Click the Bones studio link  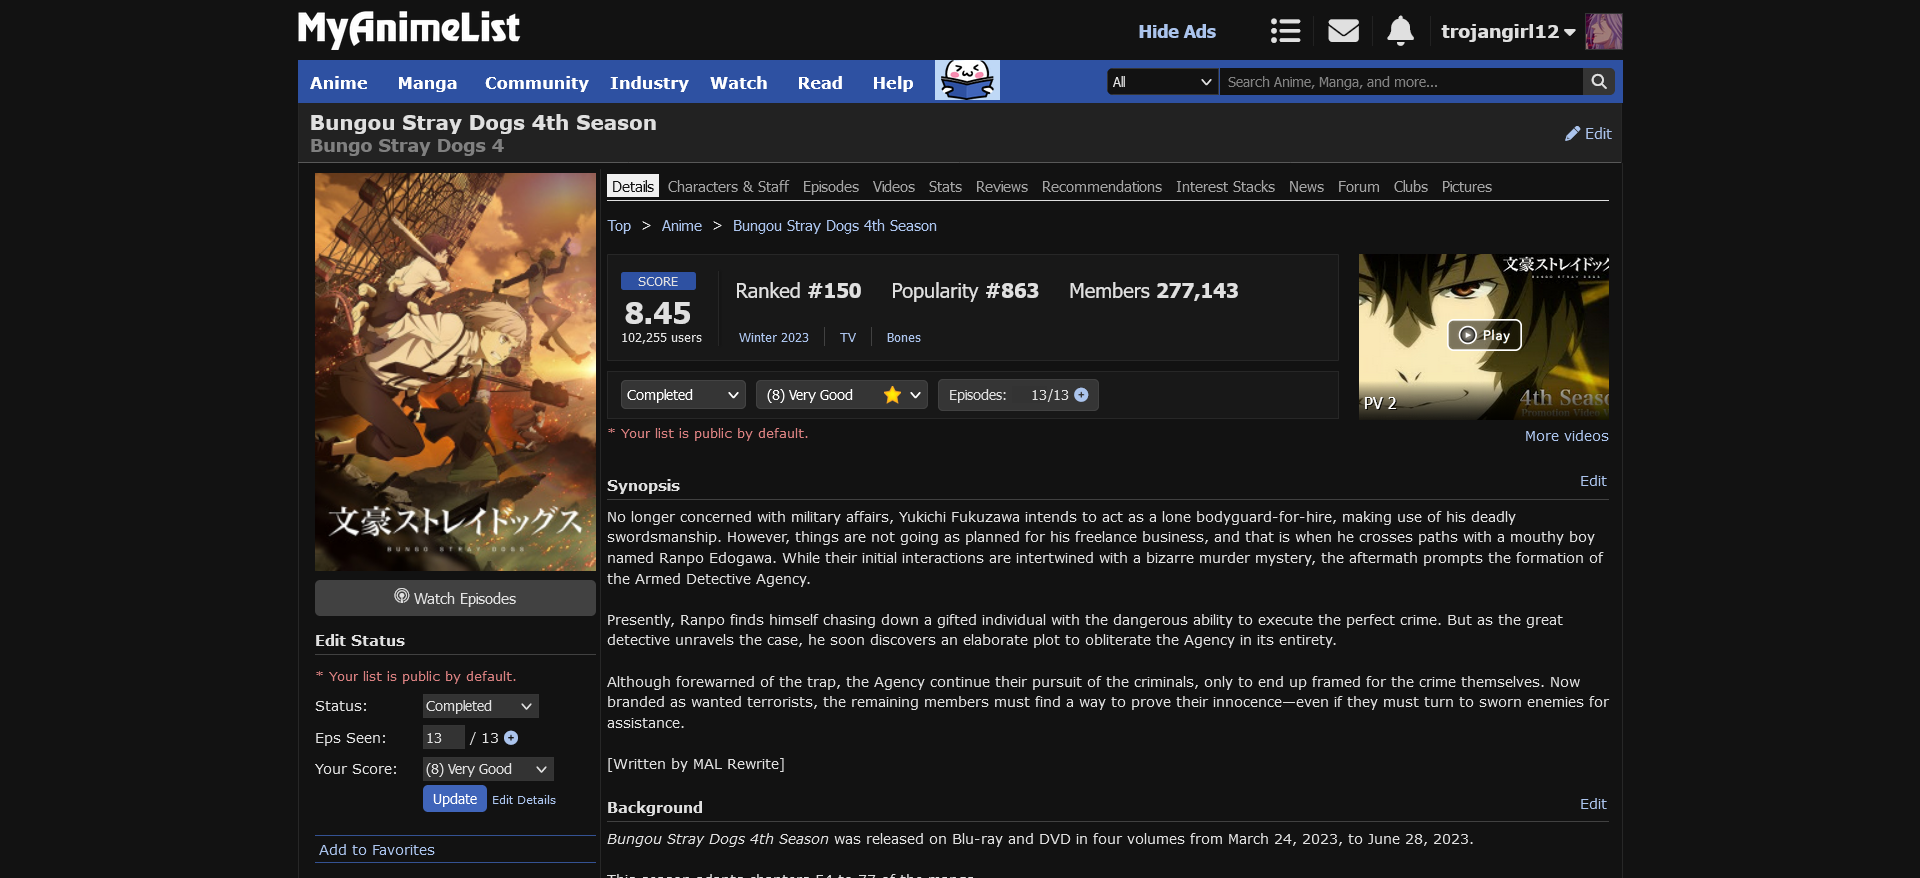tap(903, 338)
